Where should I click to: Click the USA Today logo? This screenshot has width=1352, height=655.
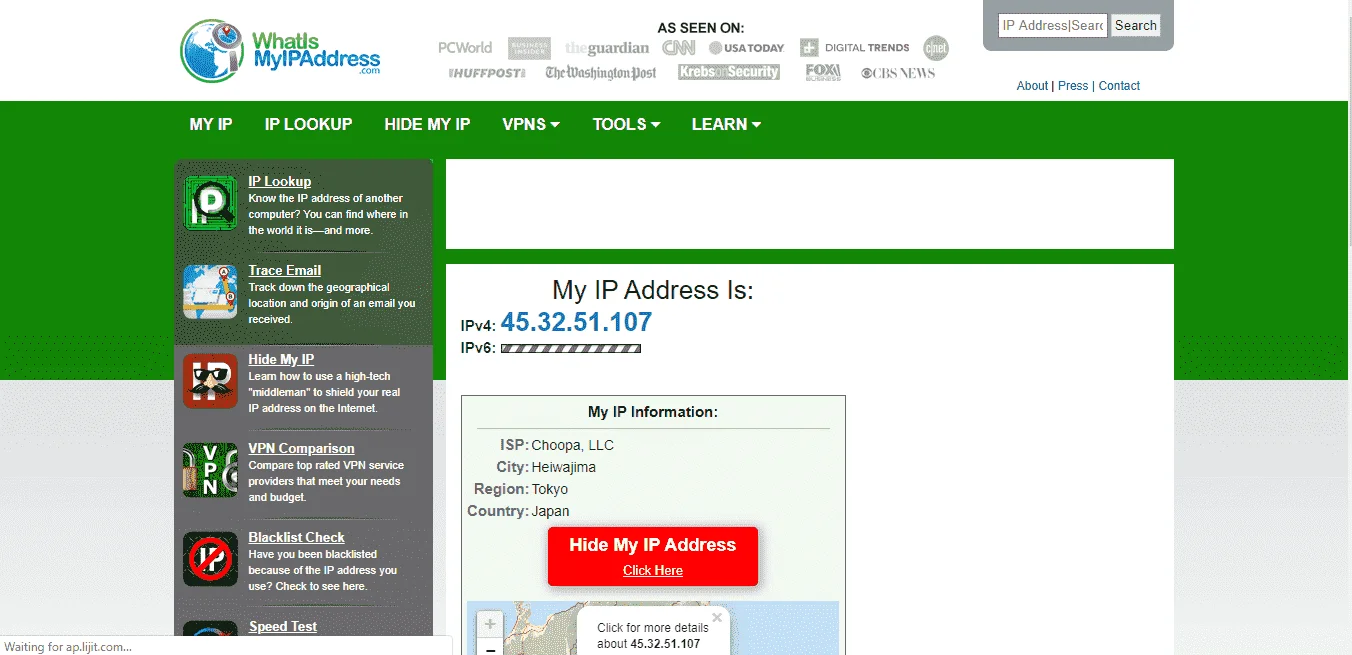tap(747, 48)
